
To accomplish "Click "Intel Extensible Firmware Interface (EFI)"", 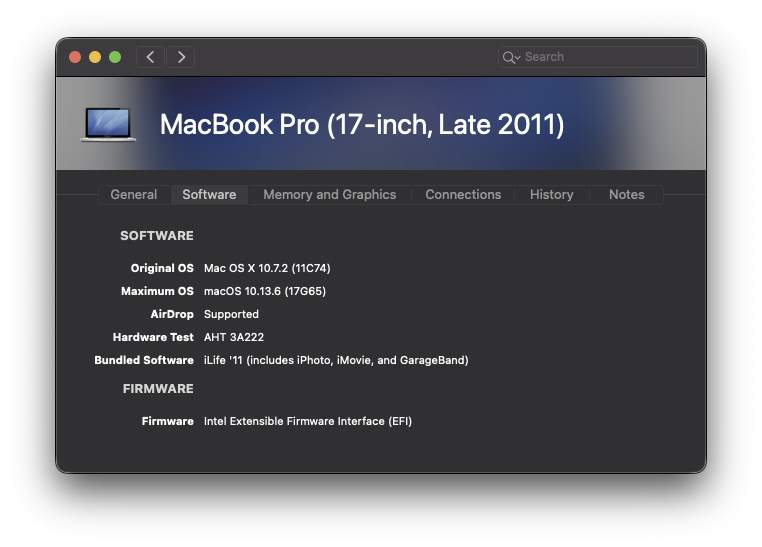I will click(x=308, y=421).
